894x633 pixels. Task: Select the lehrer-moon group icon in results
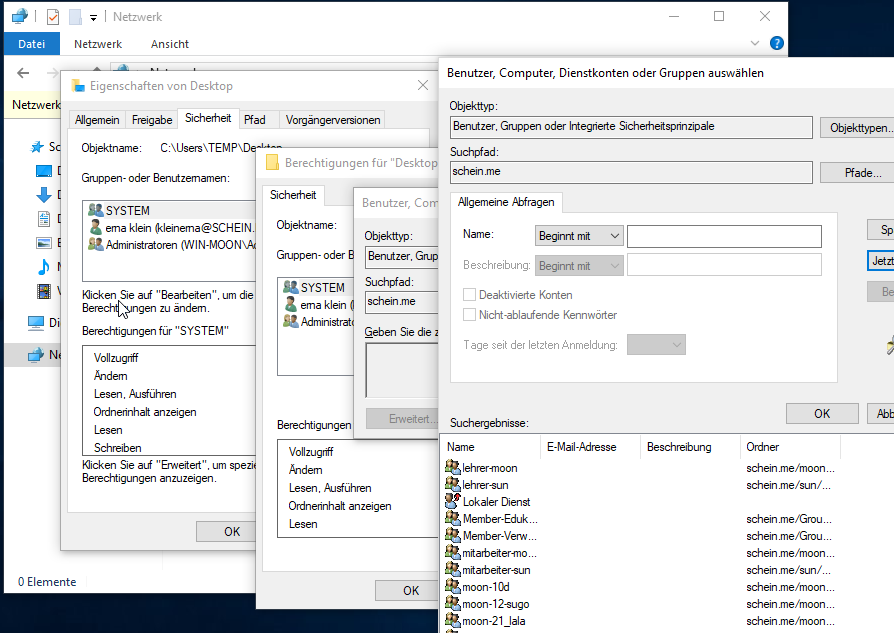click(452, 468)
